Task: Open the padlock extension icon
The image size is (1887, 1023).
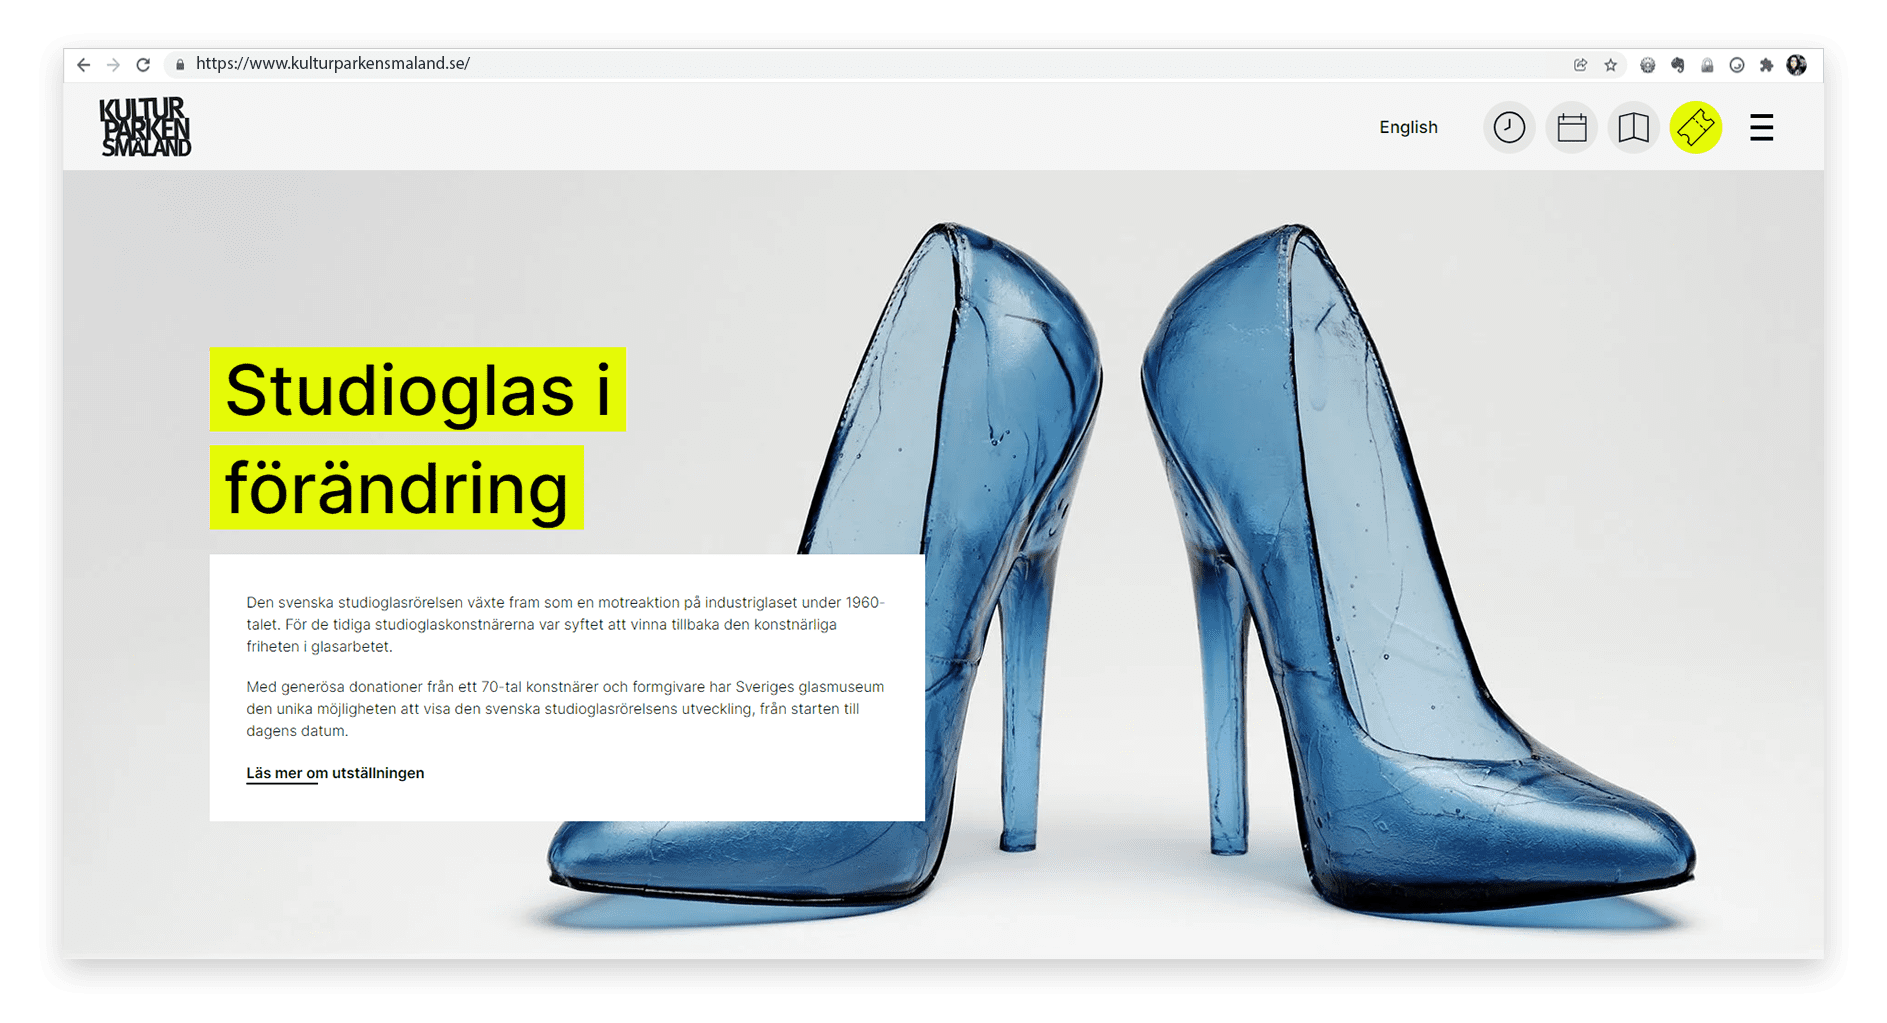Action: point(1707,65)
